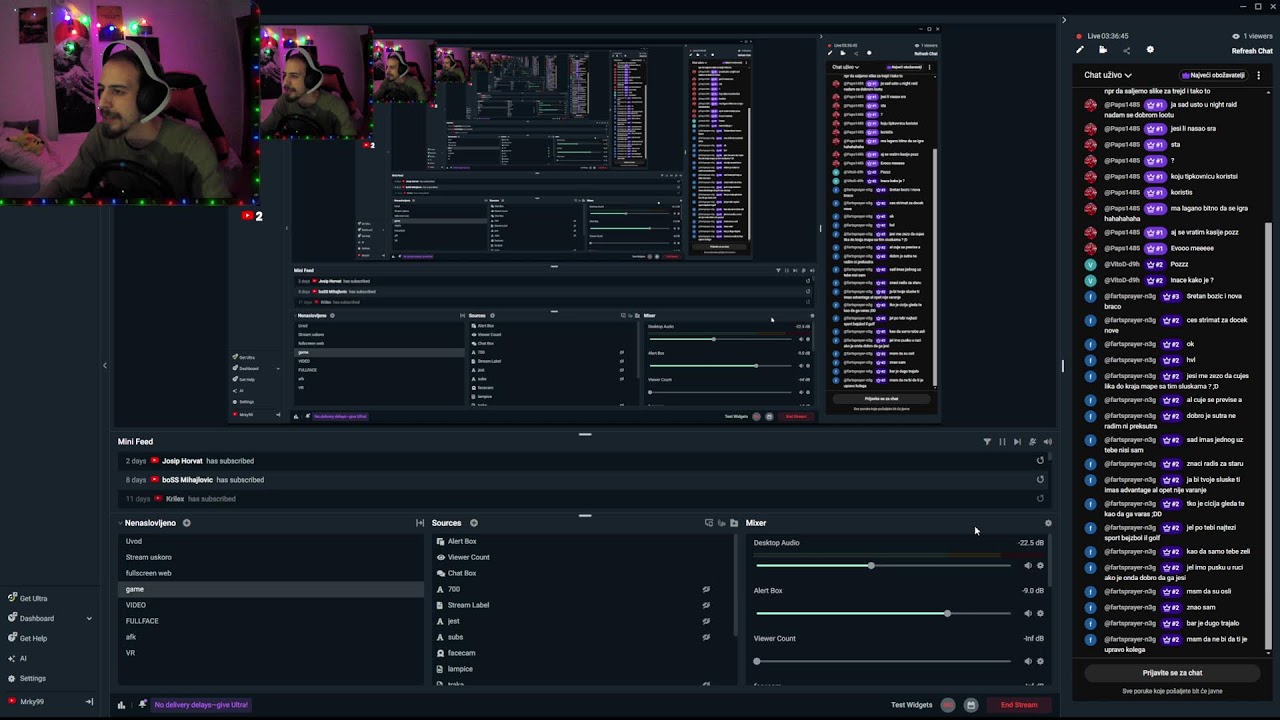Open Viewer Count audio settings gear
Screen dimensions: 1280x720
pos(1040,661)
